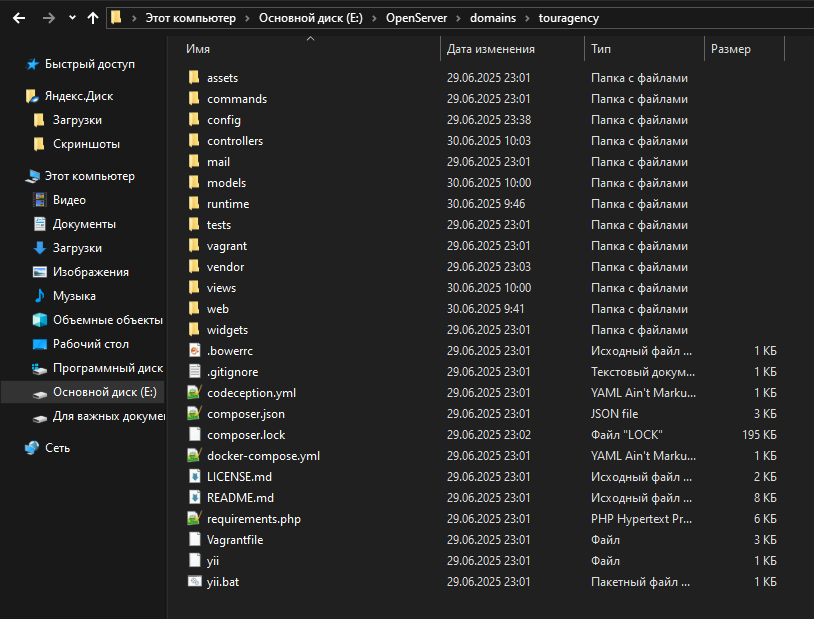The height and width of the screenshot is (619, 814).
Task: Open Загрузки under Яндекс.Диск
Action: click(77, 120)
